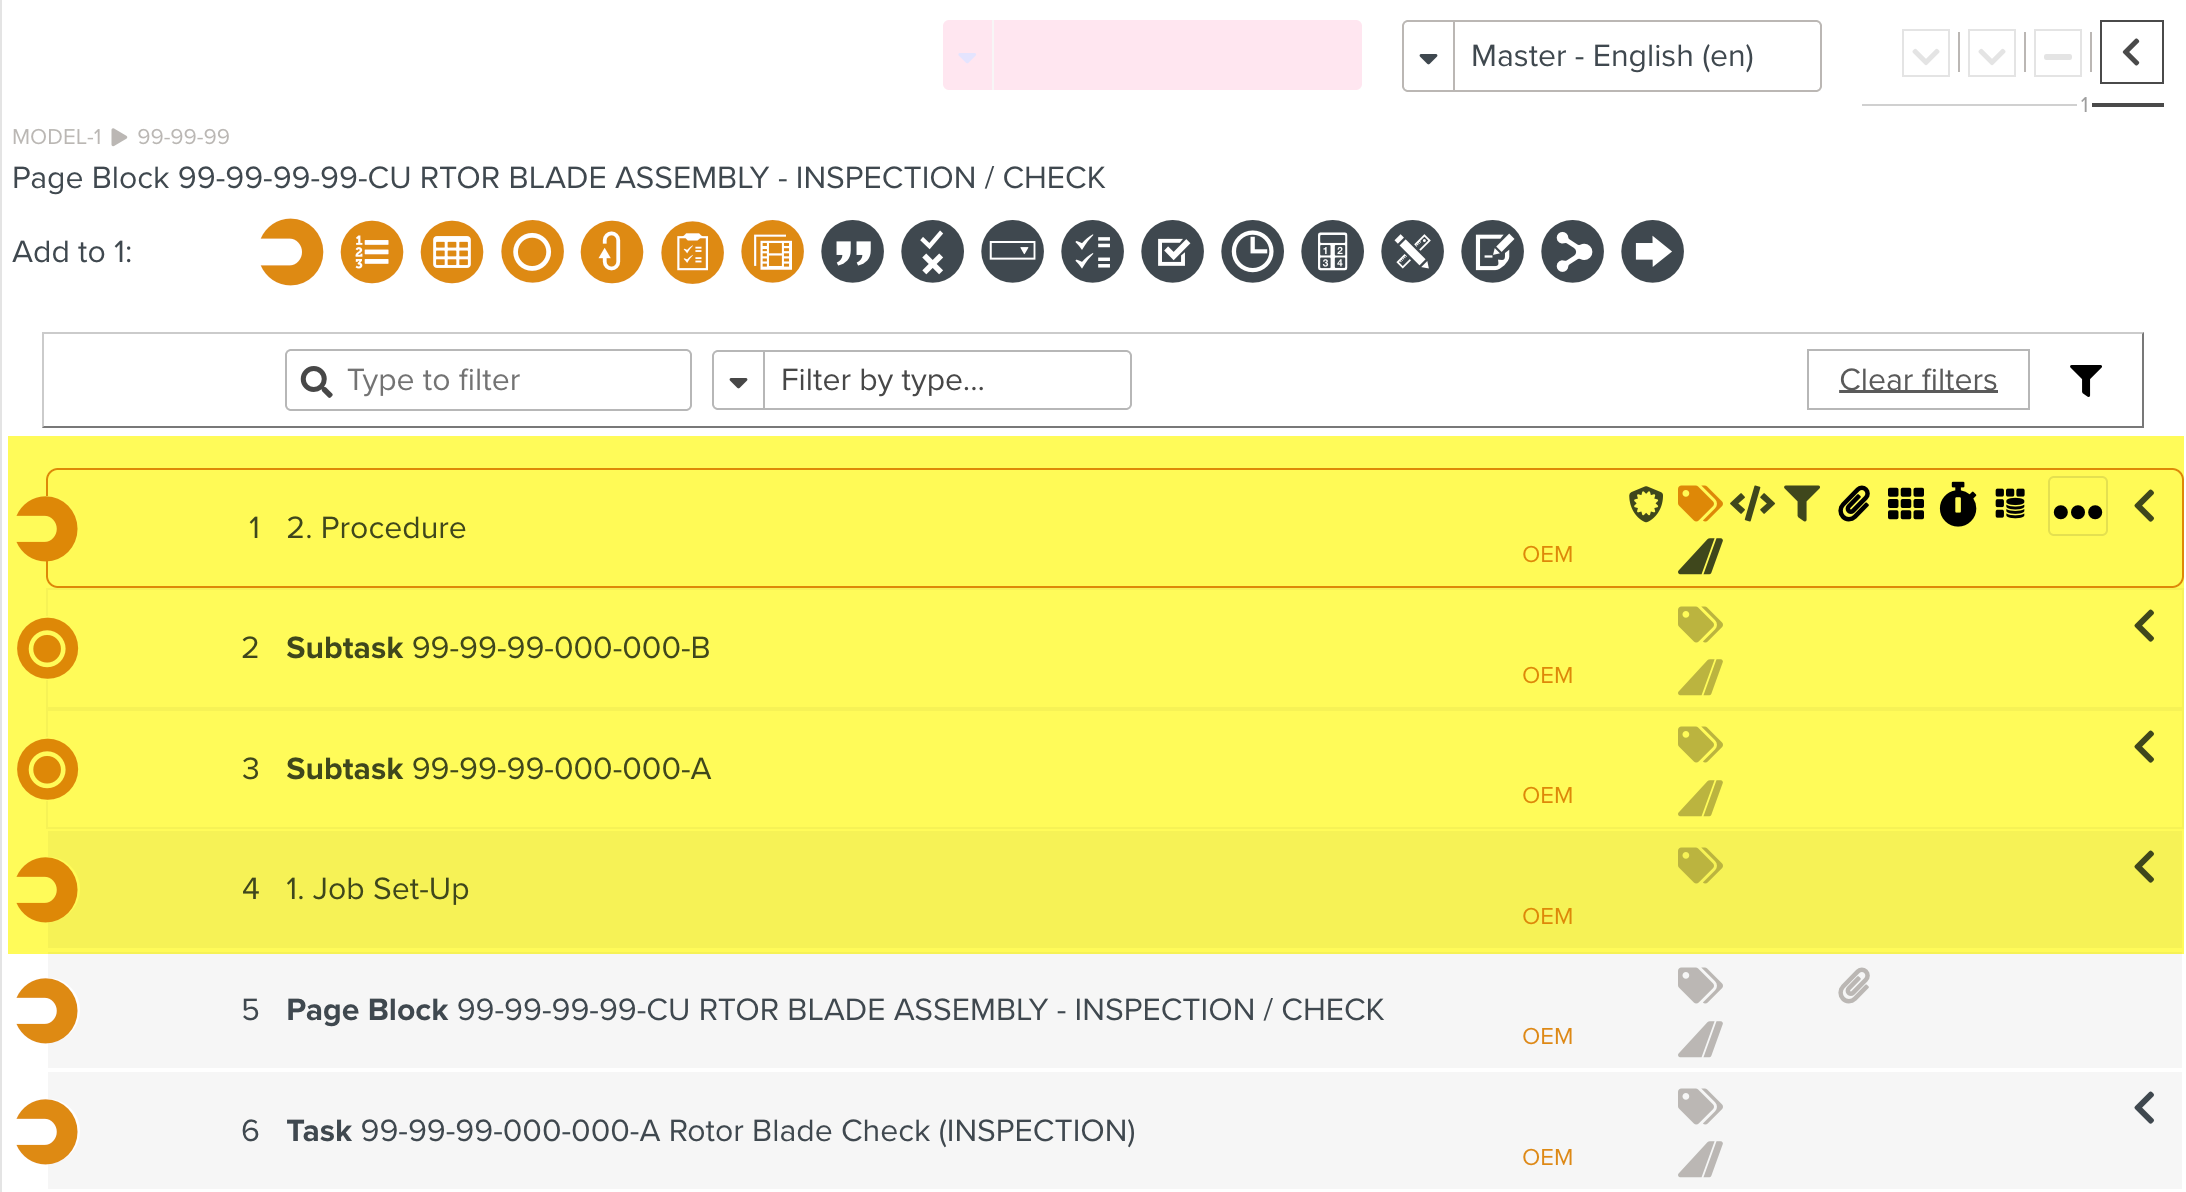Open code view icon on Procedure row

pos(1752,504)
